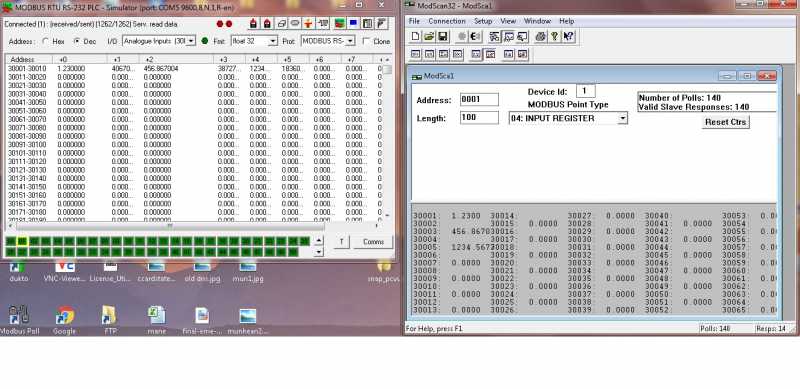Open the dukto desktop shortcut

coord(19,273)
